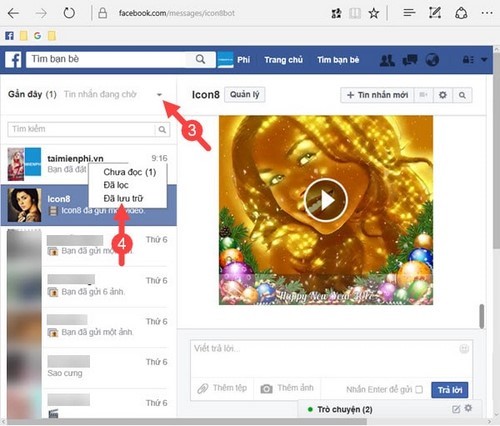Open the messages icon in header
The height and width of the screenshot is (426, 500).
(410, 60)
